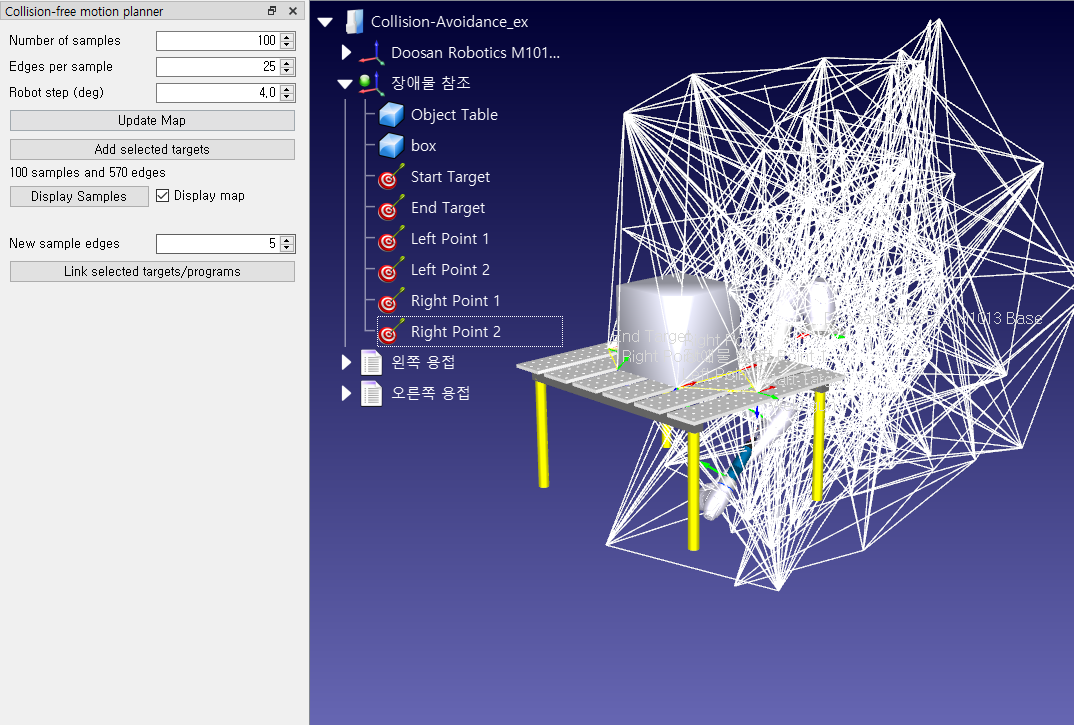Close the Collision-free motion planner panel
Screen dimensions: 1074x725
pyautogui.click(x=292, y=11)
